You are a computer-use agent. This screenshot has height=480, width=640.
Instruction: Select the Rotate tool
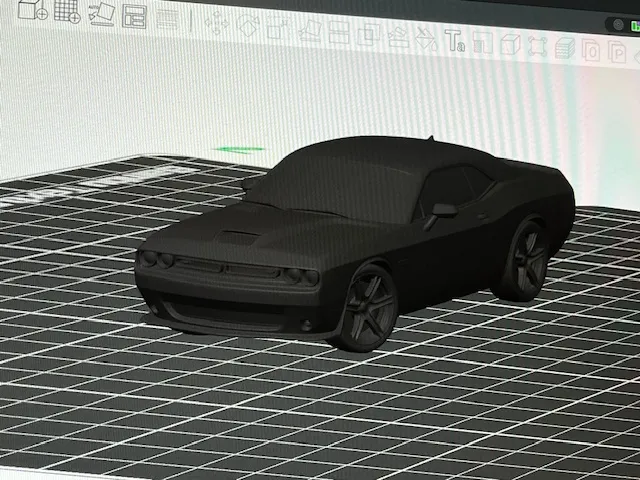pyautogui.click(x=248, y=26)
